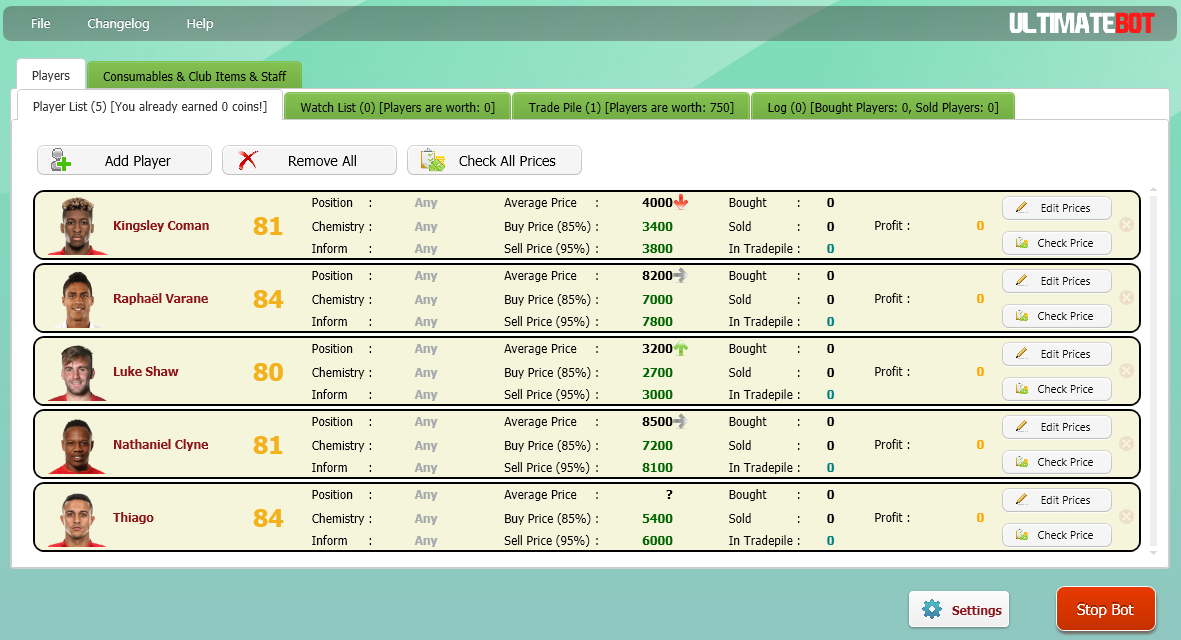Open the Trade Pile (1) tab
The width and height of the screenshot is (1181, 640).
[x=631, y=107]
